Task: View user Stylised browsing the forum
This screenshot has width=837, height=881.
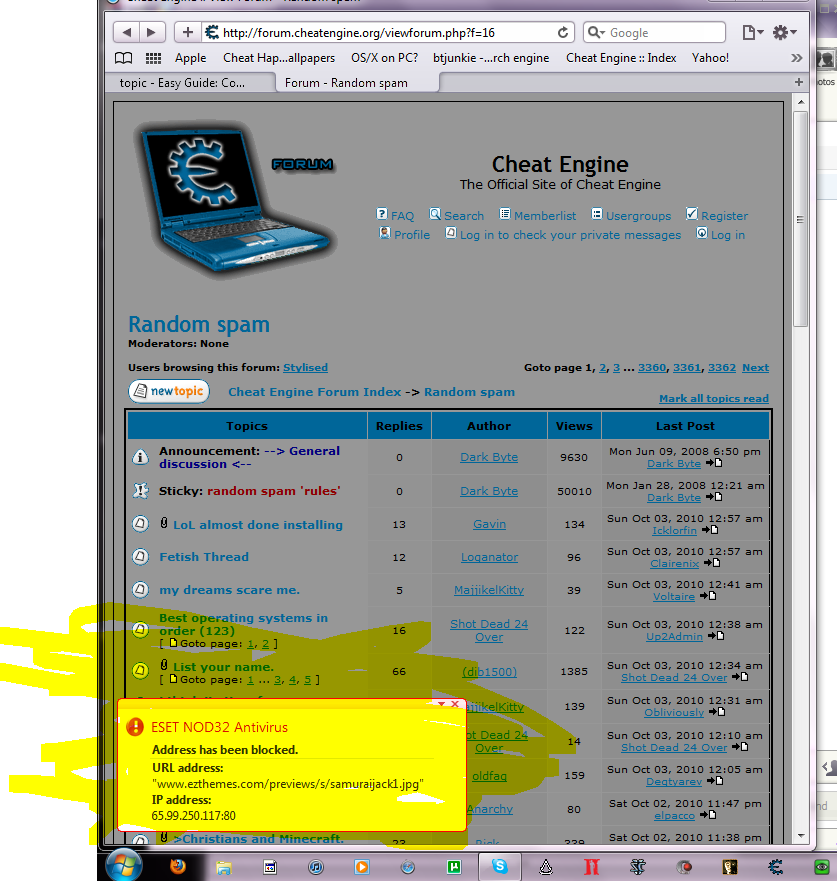Action: pos(305,367)
